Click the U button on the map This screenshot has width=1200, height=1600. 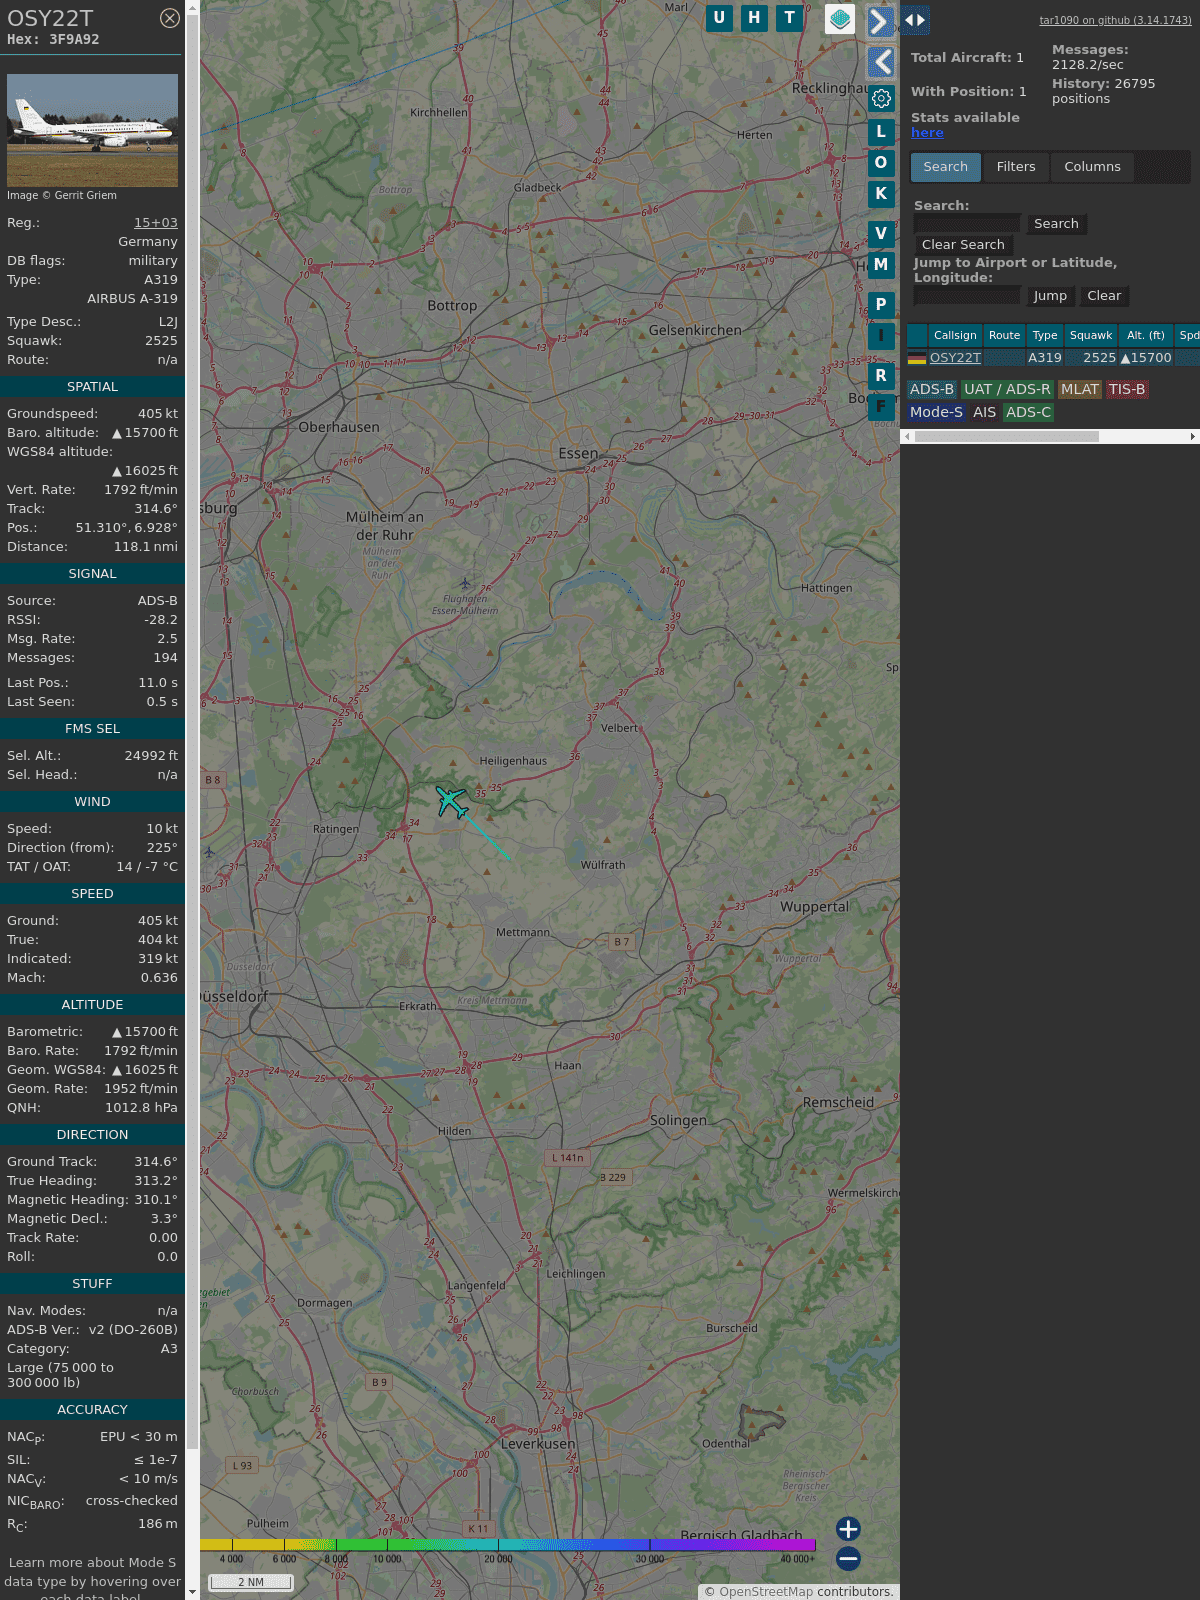(x=719, y=18)
